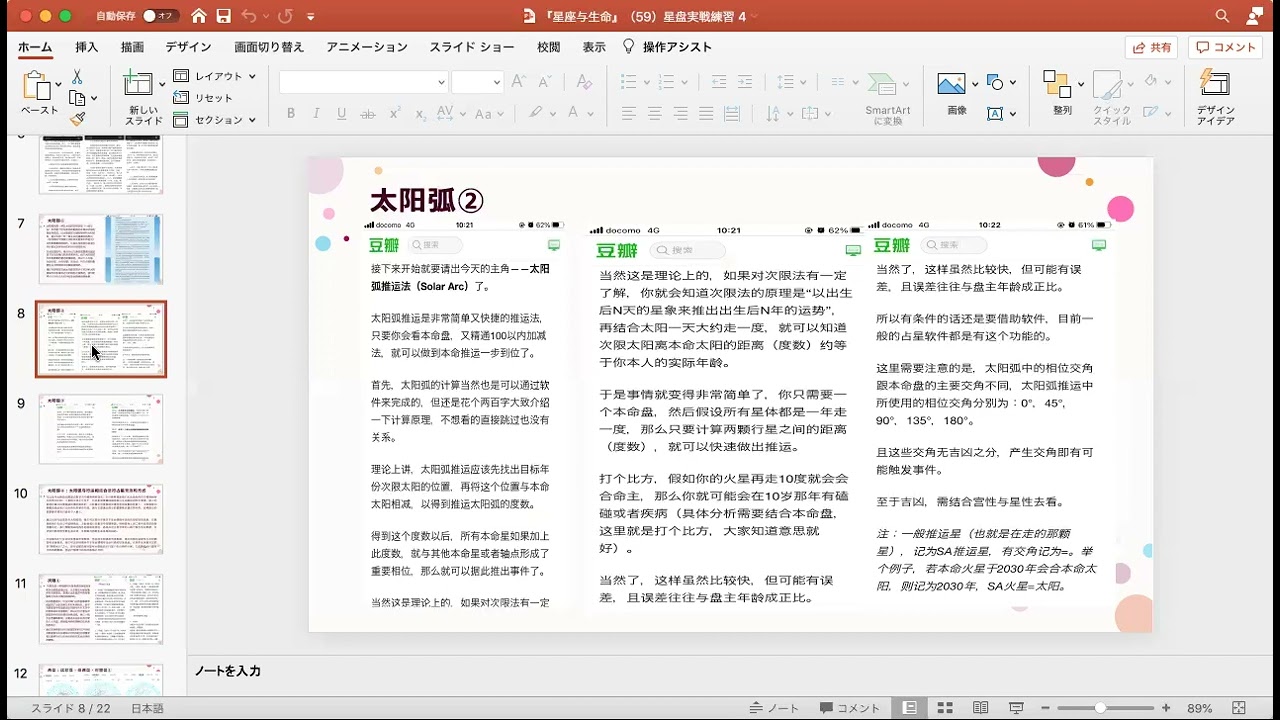Click the Cut scissors icon
This screenshot has width=1280, height=720.
click(77, 77)
